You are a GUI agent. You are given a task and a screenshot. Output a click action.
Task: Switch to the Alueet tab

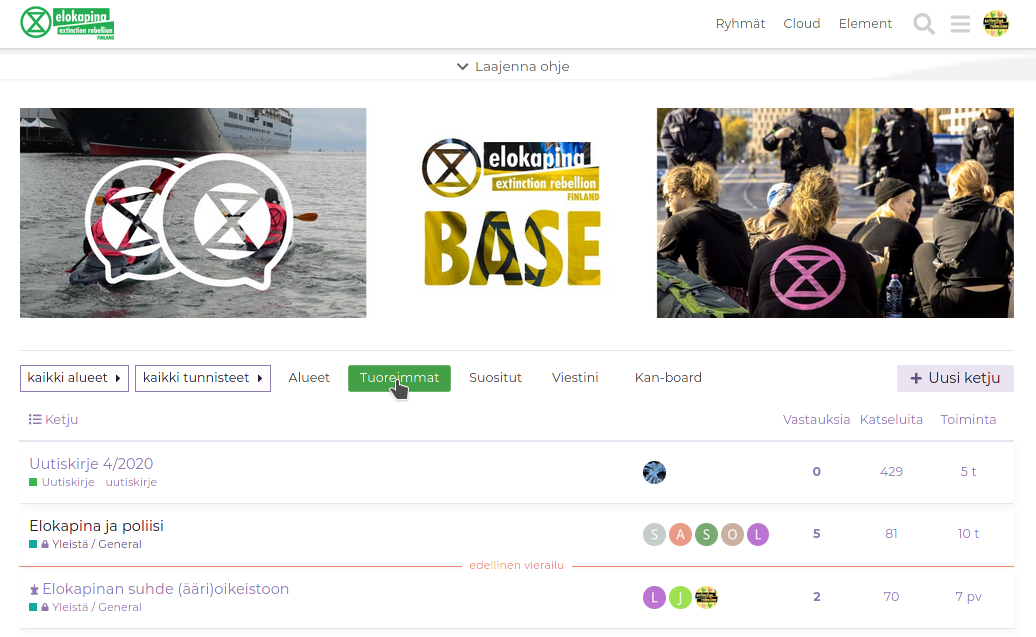coord(309,378)
